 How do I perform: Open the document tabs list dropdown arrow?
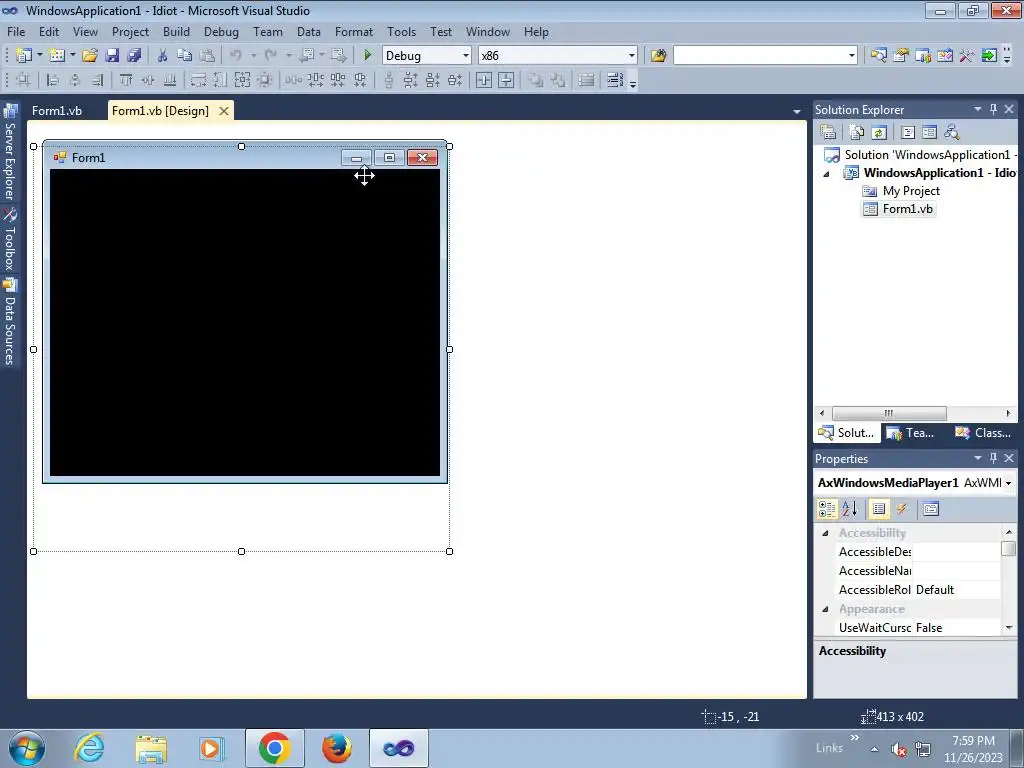(797, 112)
